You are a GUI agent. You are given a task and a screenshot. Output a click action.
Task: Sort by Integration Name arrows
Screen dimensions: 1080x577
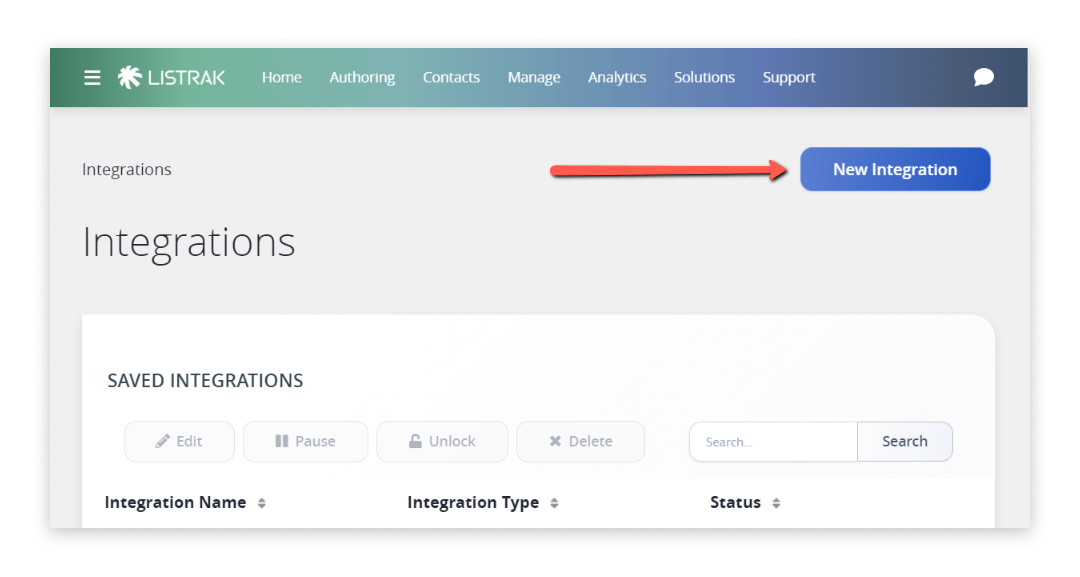coord(262,503)
